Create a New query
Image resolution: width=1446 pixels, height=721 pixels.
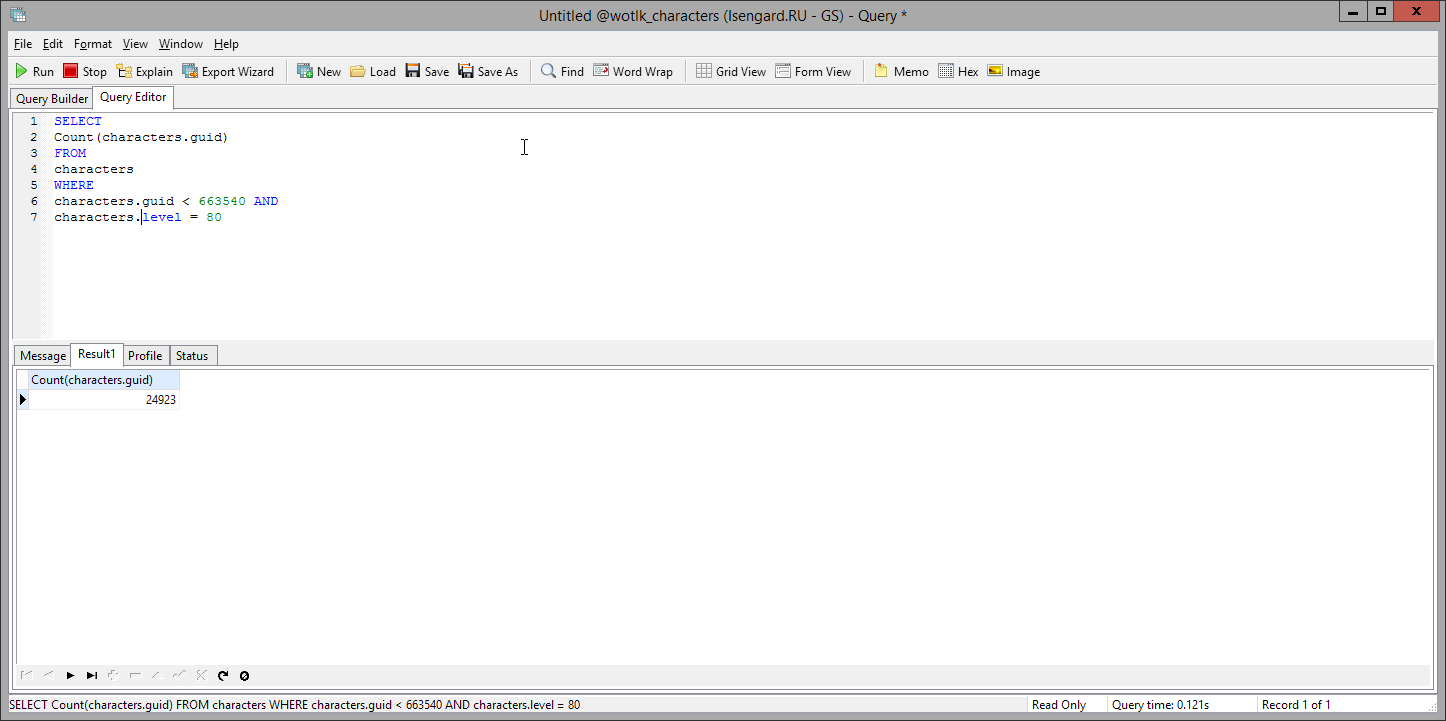319,71
